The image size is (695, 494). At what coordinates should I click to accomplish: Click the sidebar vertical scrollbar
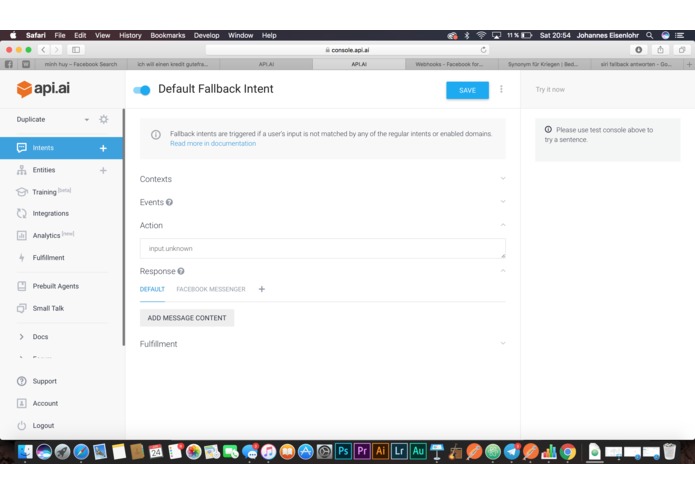click(124, 227)
